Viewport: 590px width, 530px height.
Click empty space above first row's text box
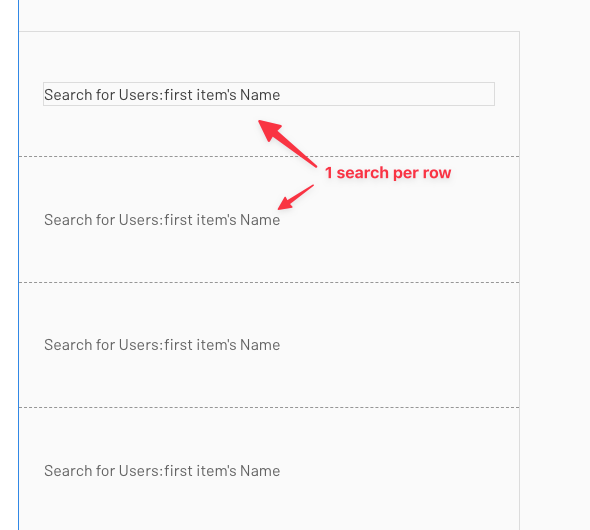point(269,56)
